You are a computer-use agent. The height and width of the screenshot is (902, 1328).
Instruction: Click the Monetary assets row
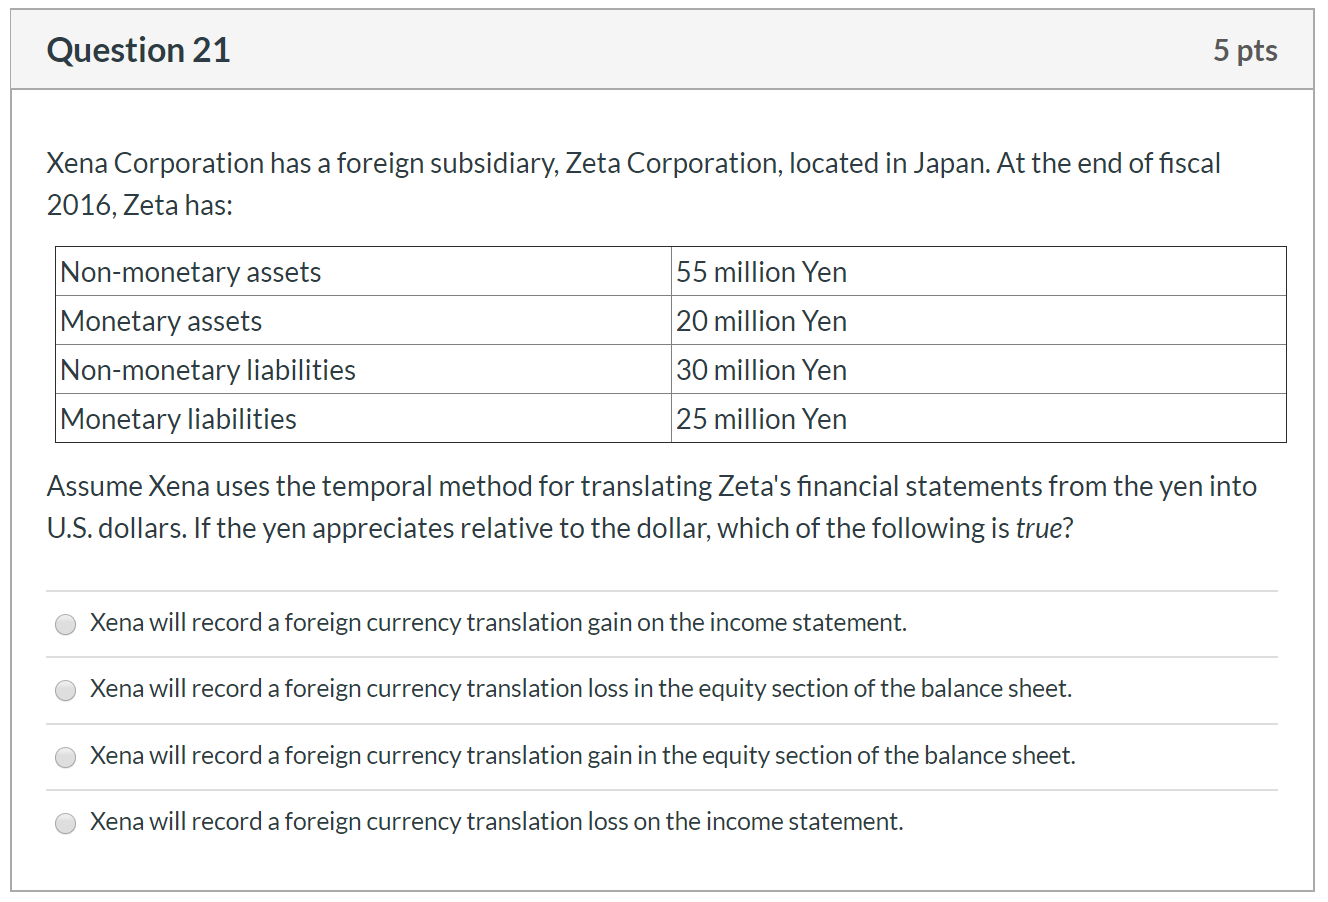(x=160, y=320)
